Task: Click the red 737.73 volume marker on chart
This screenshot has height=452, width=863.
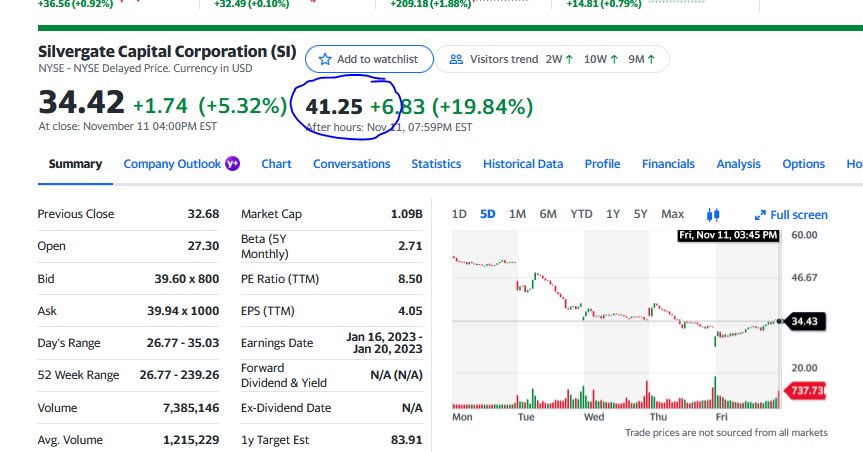Action: pos(806,391)
